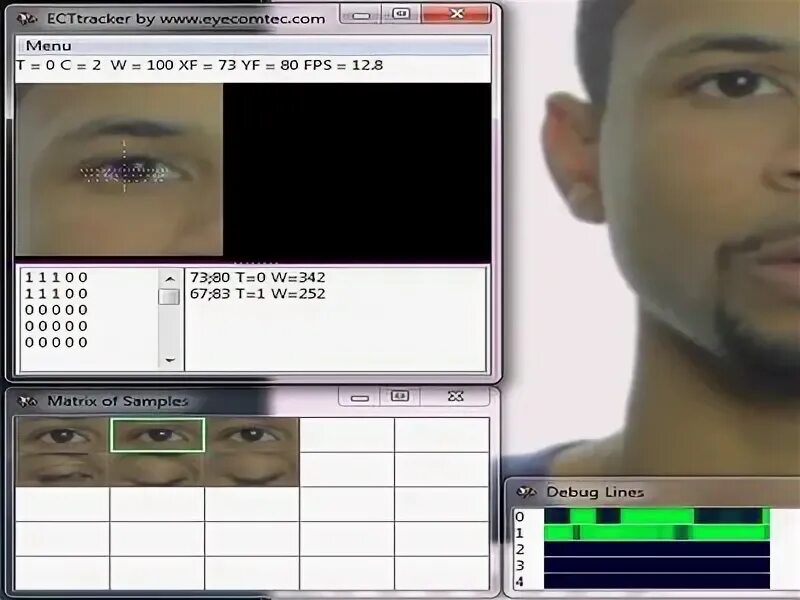Screen dimensions: 800x600
Task: Click the scrollbar thumb in matrix list
Action: click(169, 296)
